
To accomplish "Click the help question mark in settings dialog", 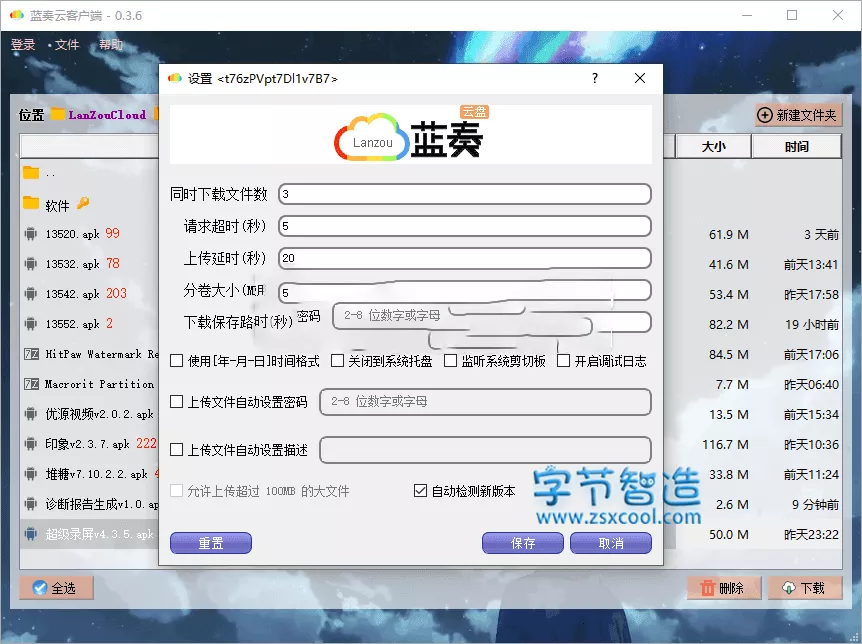I will (595, 78).
